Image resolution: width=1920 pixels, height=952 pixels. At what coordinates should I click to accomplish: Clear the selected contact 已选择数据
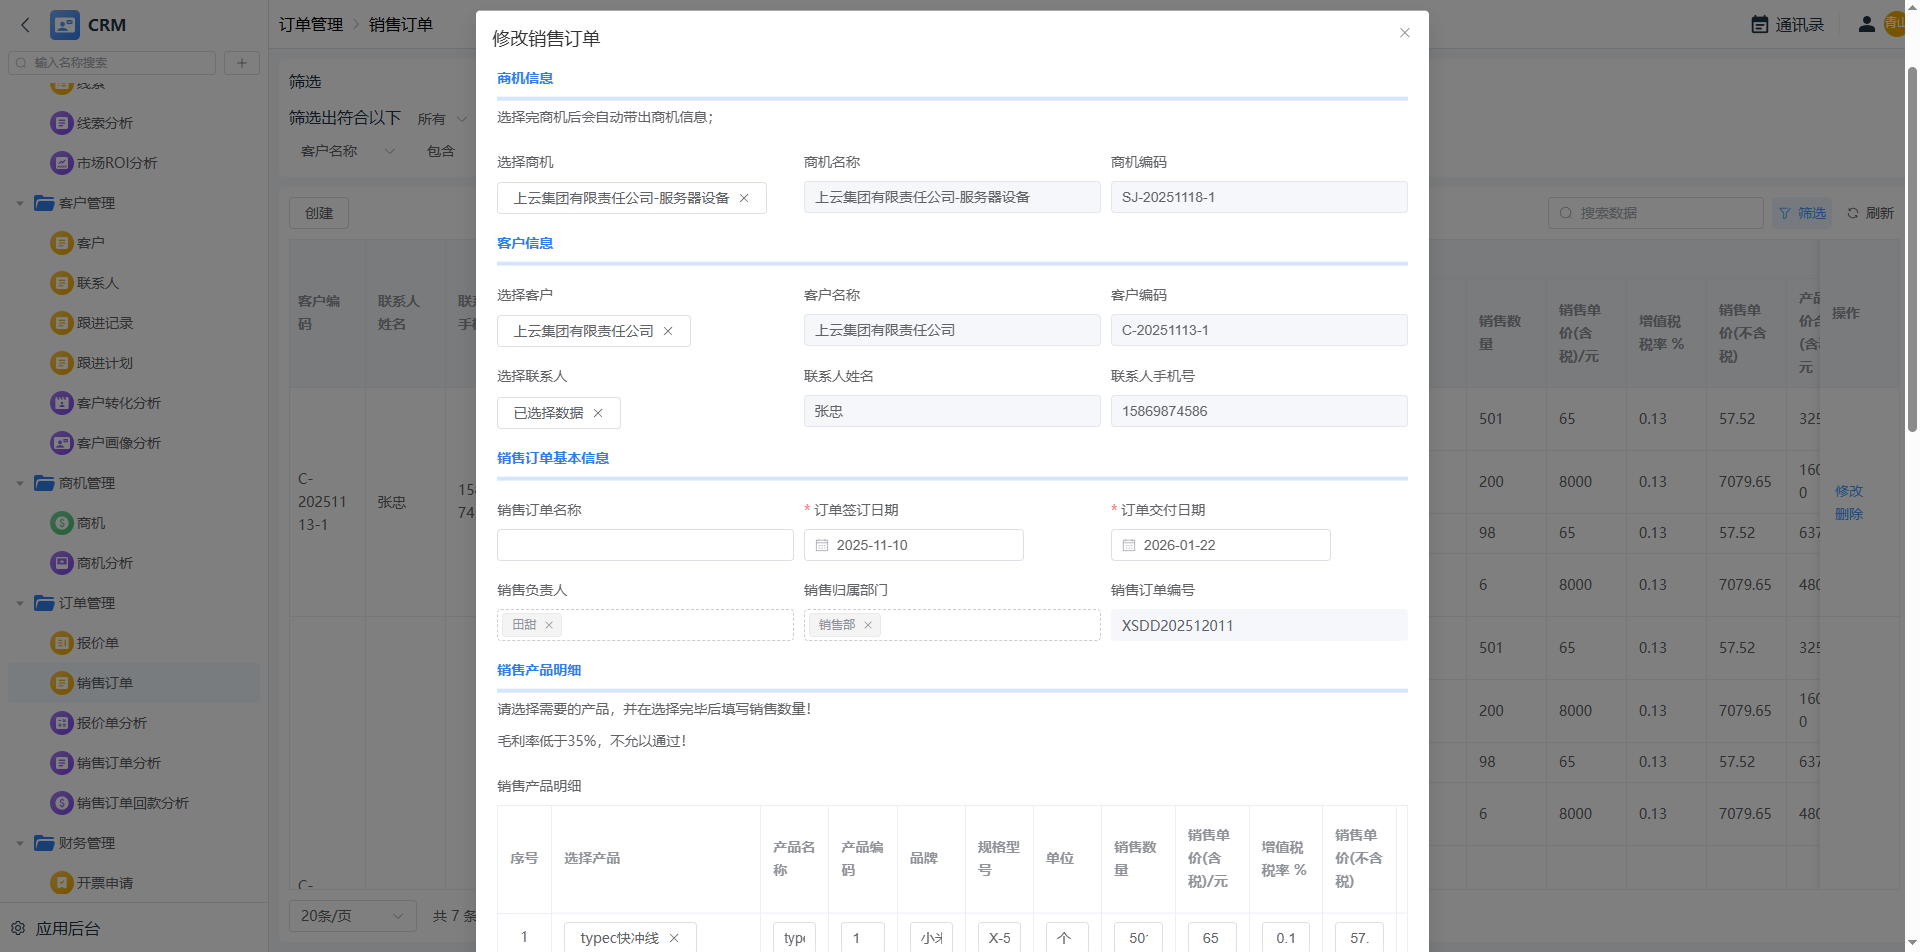tap(598, 413)
